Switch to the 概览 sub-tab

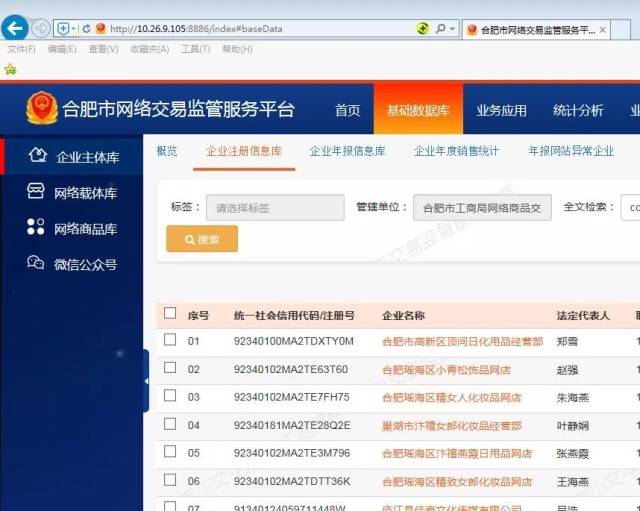[x=167, y=151]
